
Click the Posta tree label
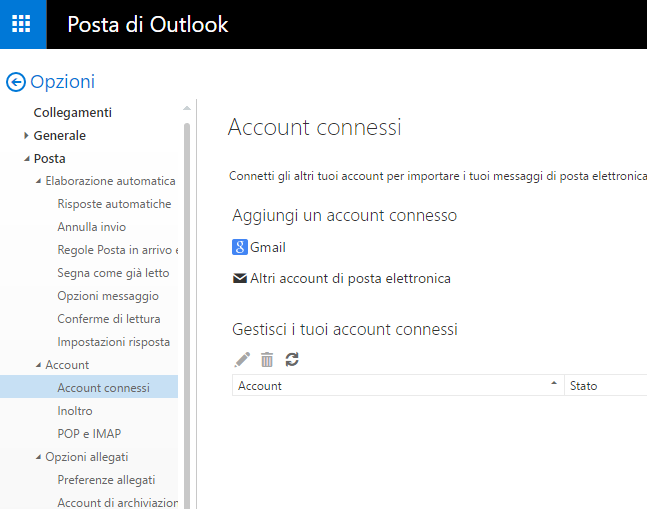pos(50,159)
